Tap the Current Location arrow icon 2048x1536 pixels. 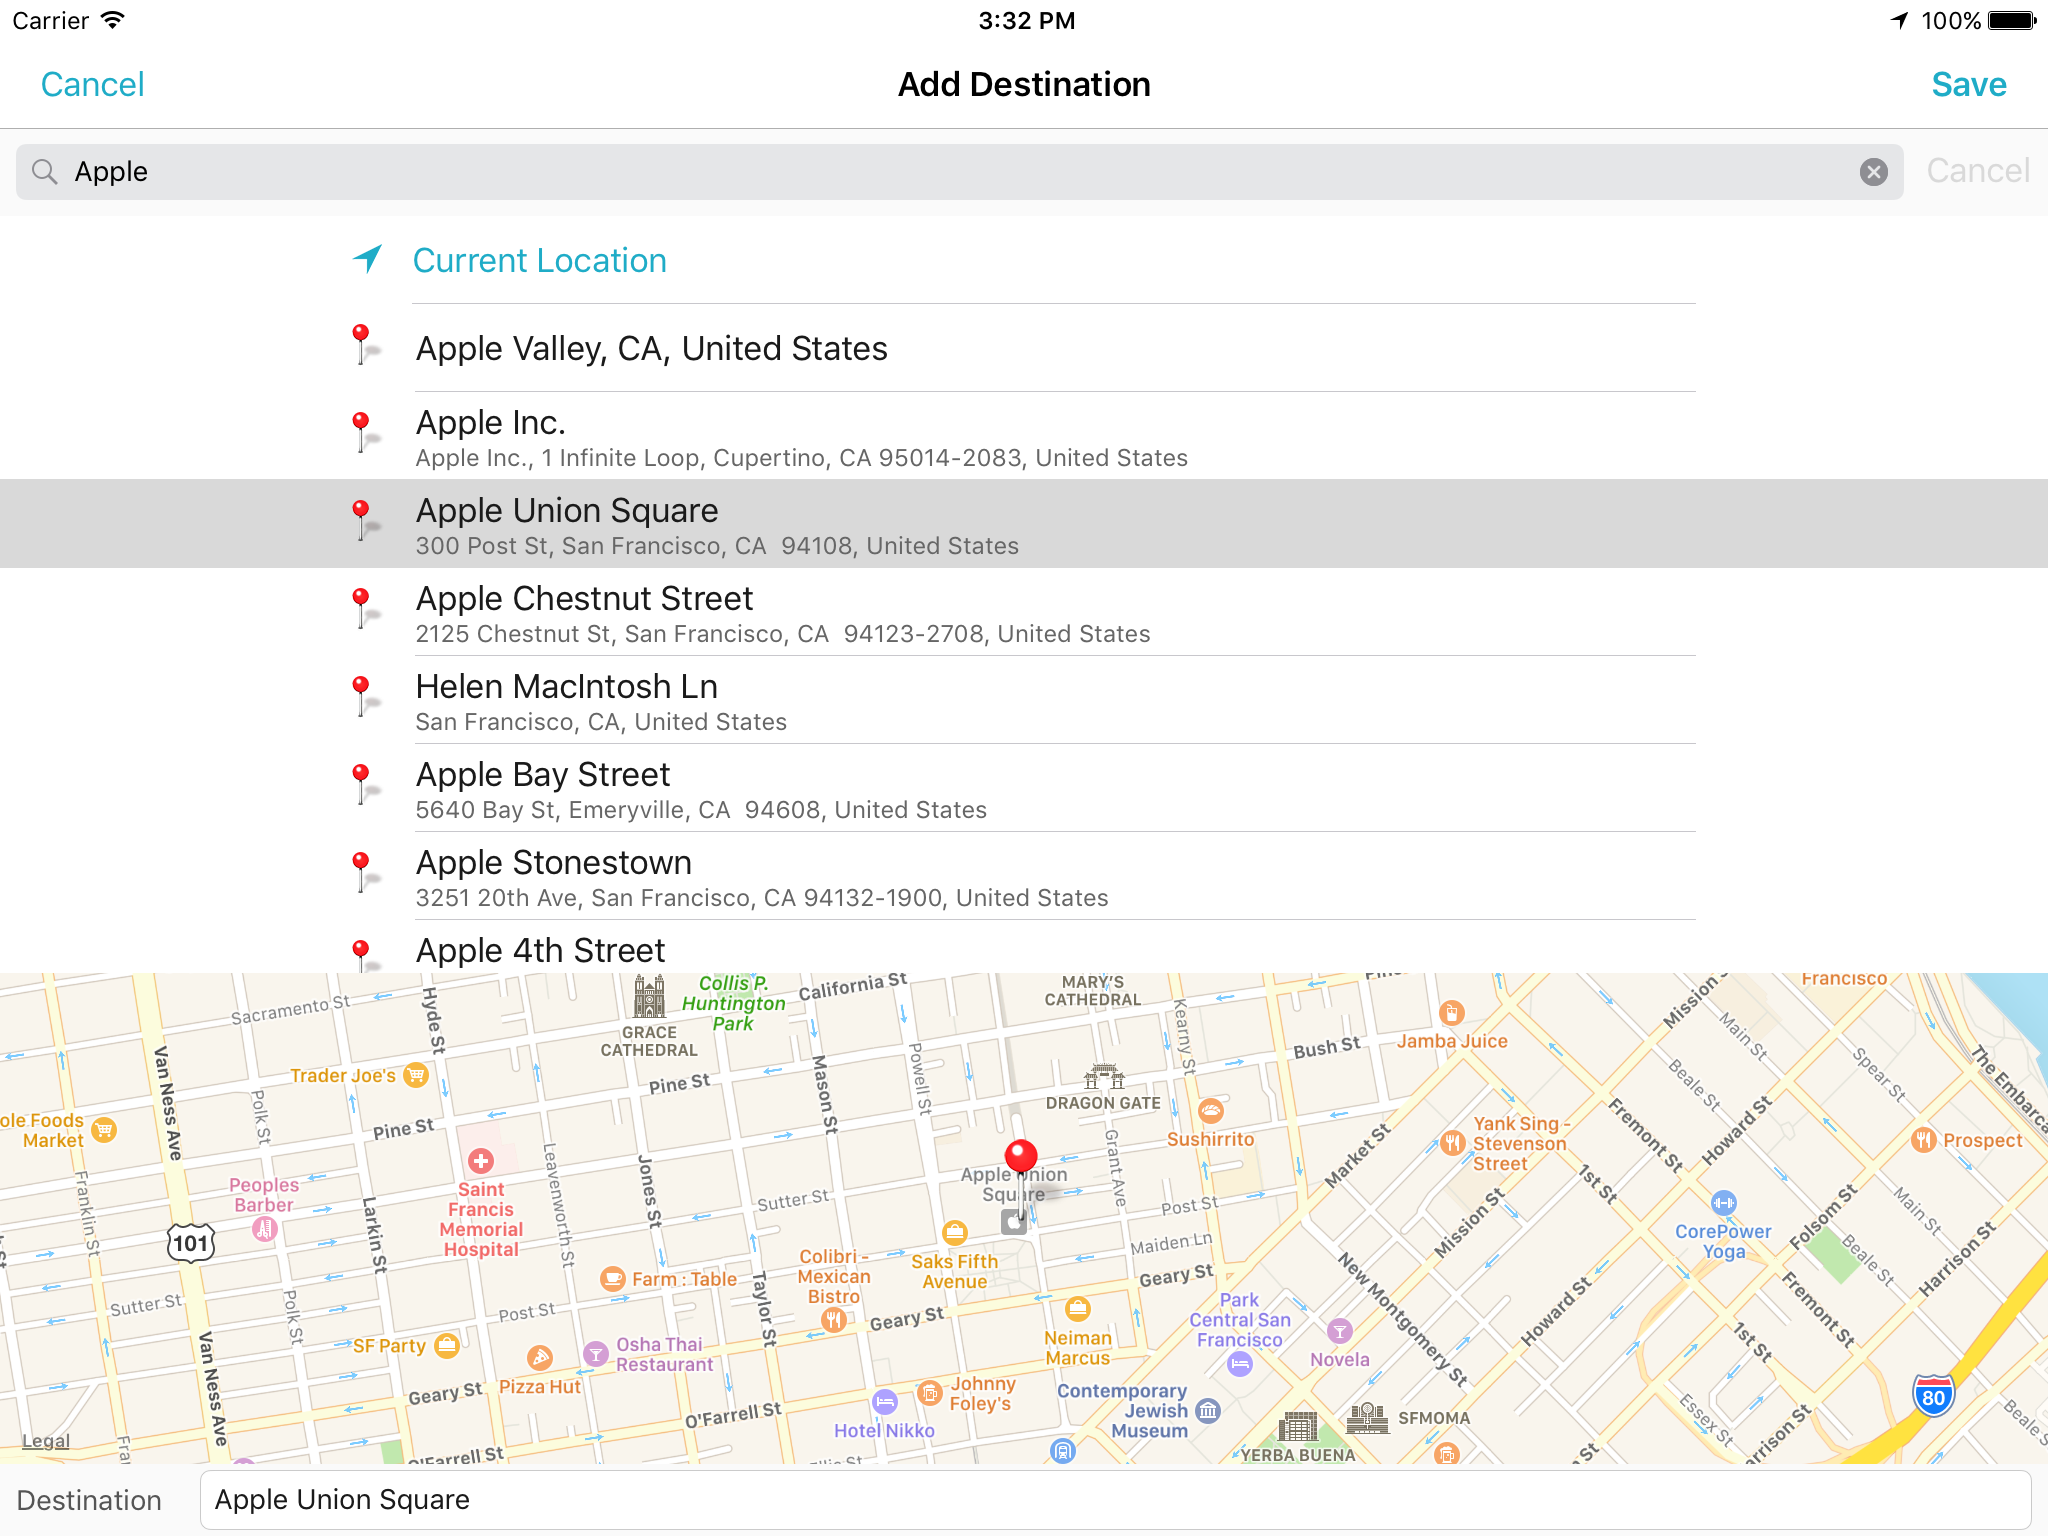(x=367, y=259)
